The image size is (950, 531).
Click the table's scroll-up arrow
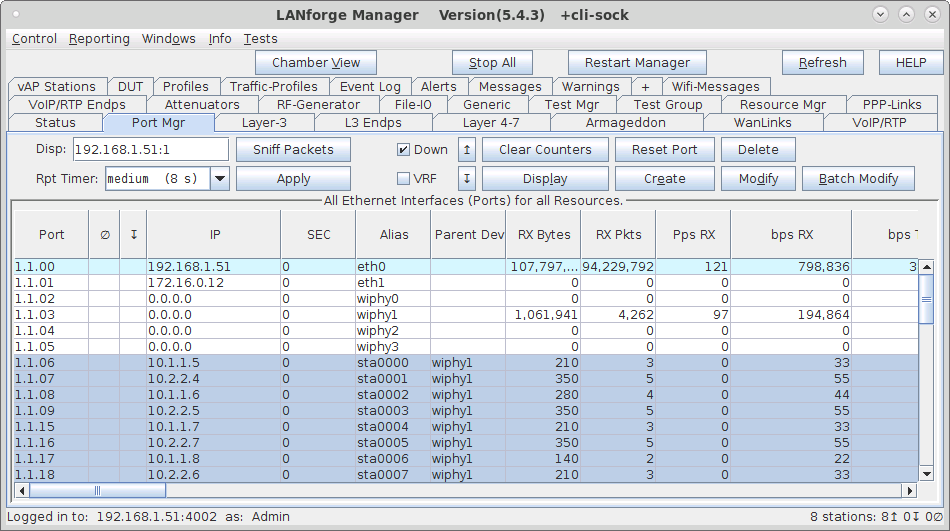[926, 267]
